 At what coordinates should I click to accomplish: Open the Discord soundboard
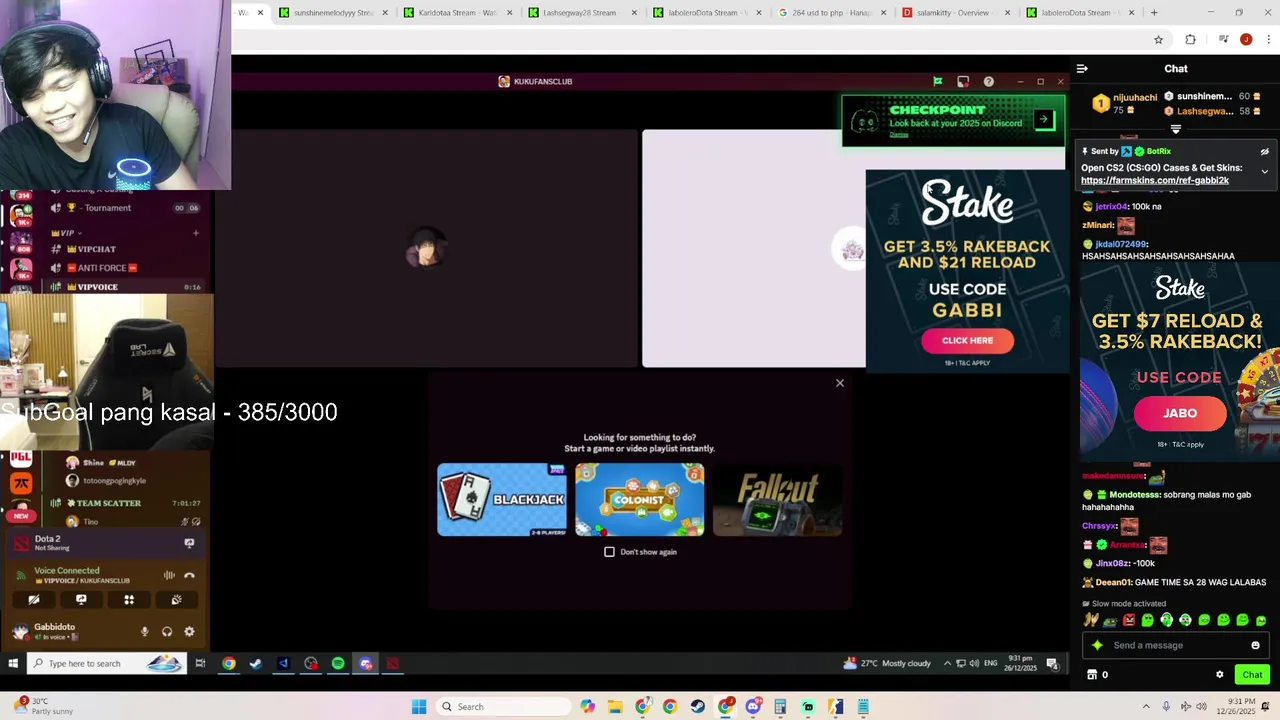[x=176, y=600]
